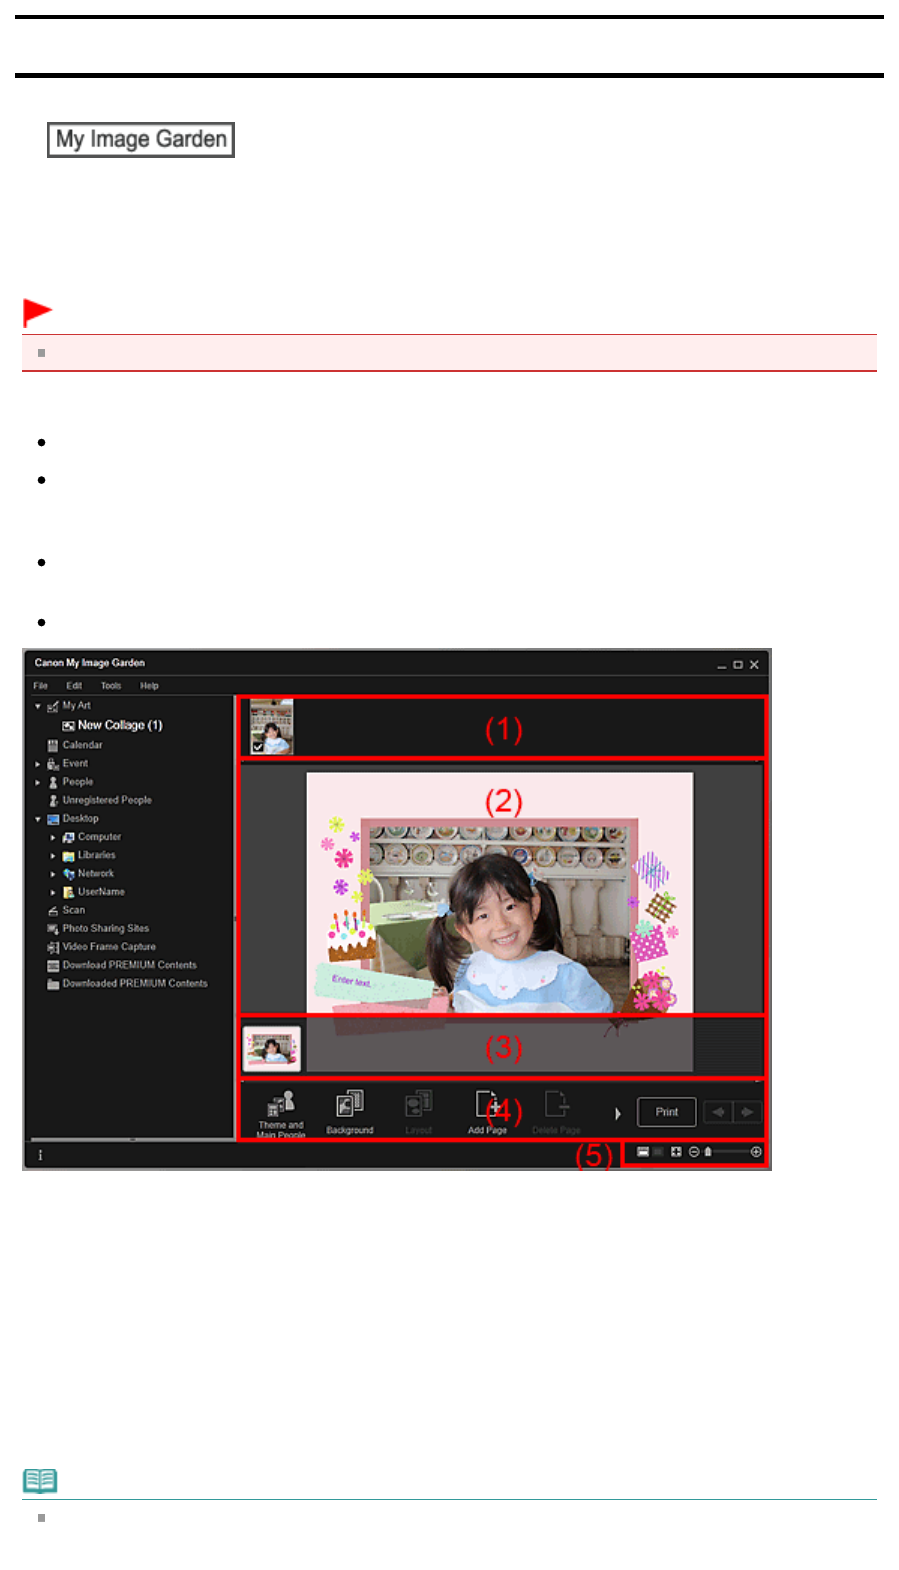Collapse the Desktop tree node
The height and width of the screenshot is (1570, 899).
(x=38, y=819)
